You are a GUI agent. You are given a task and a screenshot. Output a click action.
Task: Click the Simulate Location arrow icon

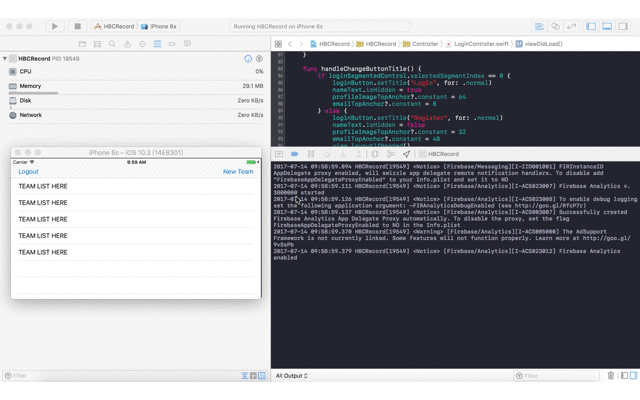point(406,154)
